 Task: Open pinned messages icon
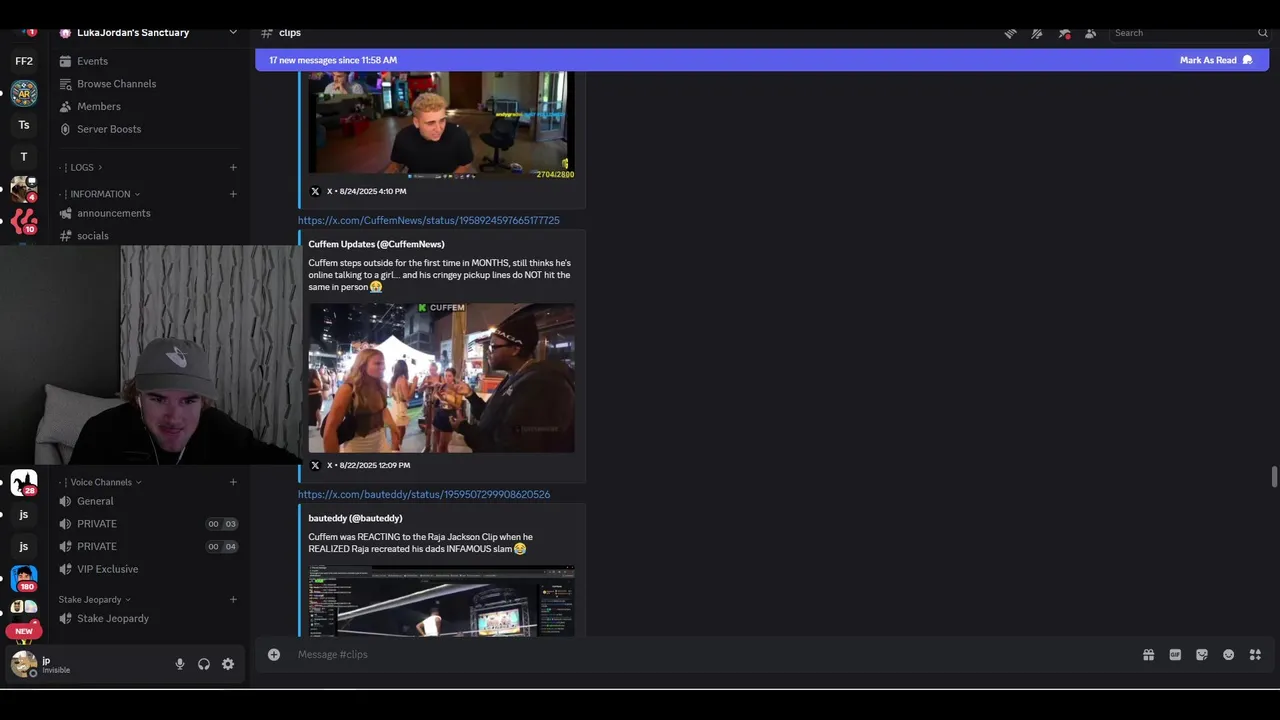[1064, 33]
